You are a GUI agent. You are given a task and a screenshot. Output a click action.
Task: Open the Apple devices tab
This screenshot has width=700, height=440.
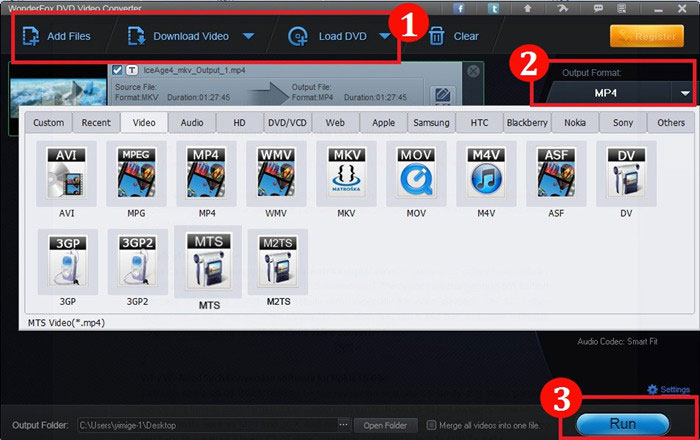coord(383,123)
